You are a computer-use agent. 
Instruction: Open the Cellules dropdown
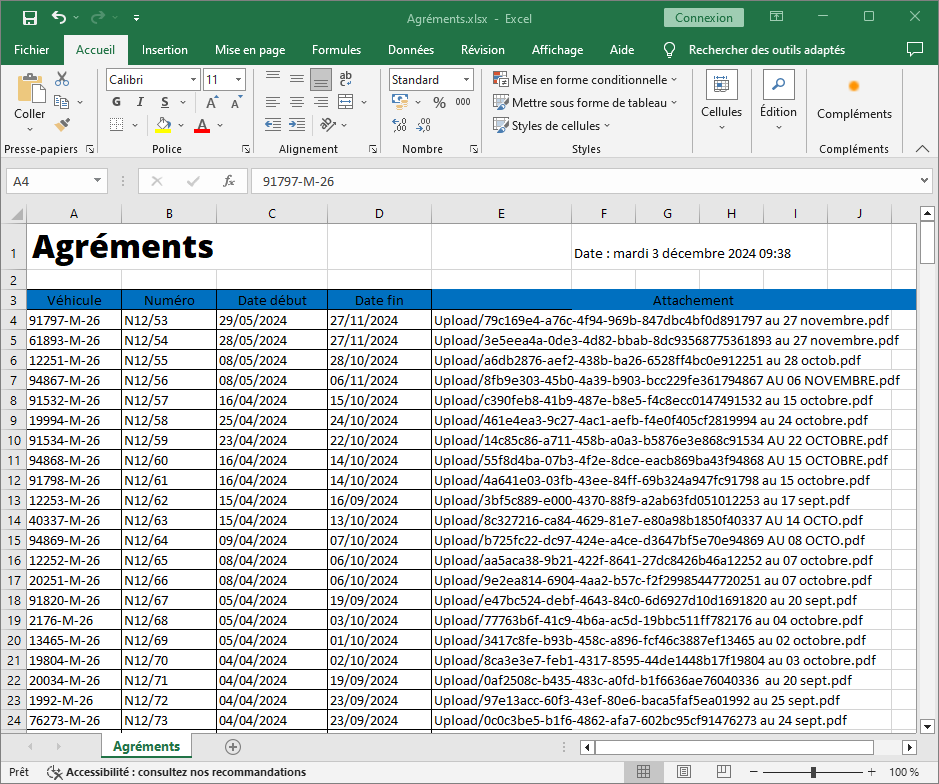(x=721, y=101)
